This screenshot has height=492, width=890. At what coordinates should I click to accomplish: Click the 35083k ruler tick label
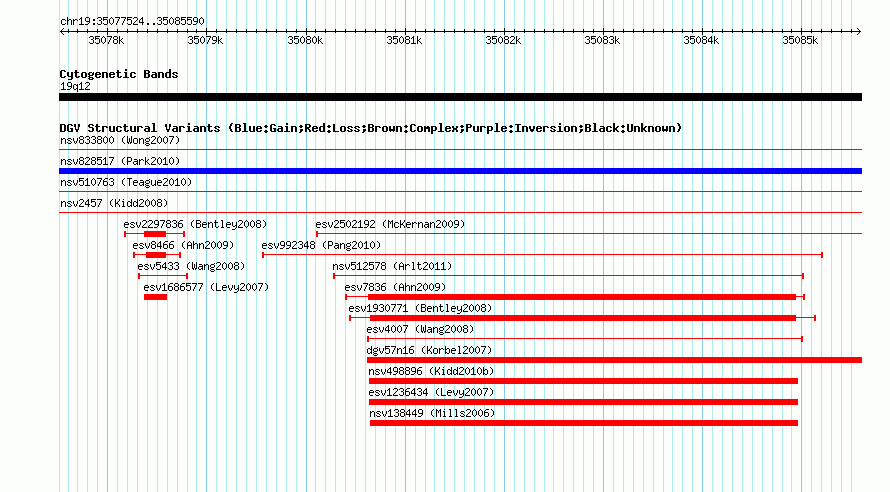pyautogui.click(x=602, y=40)
